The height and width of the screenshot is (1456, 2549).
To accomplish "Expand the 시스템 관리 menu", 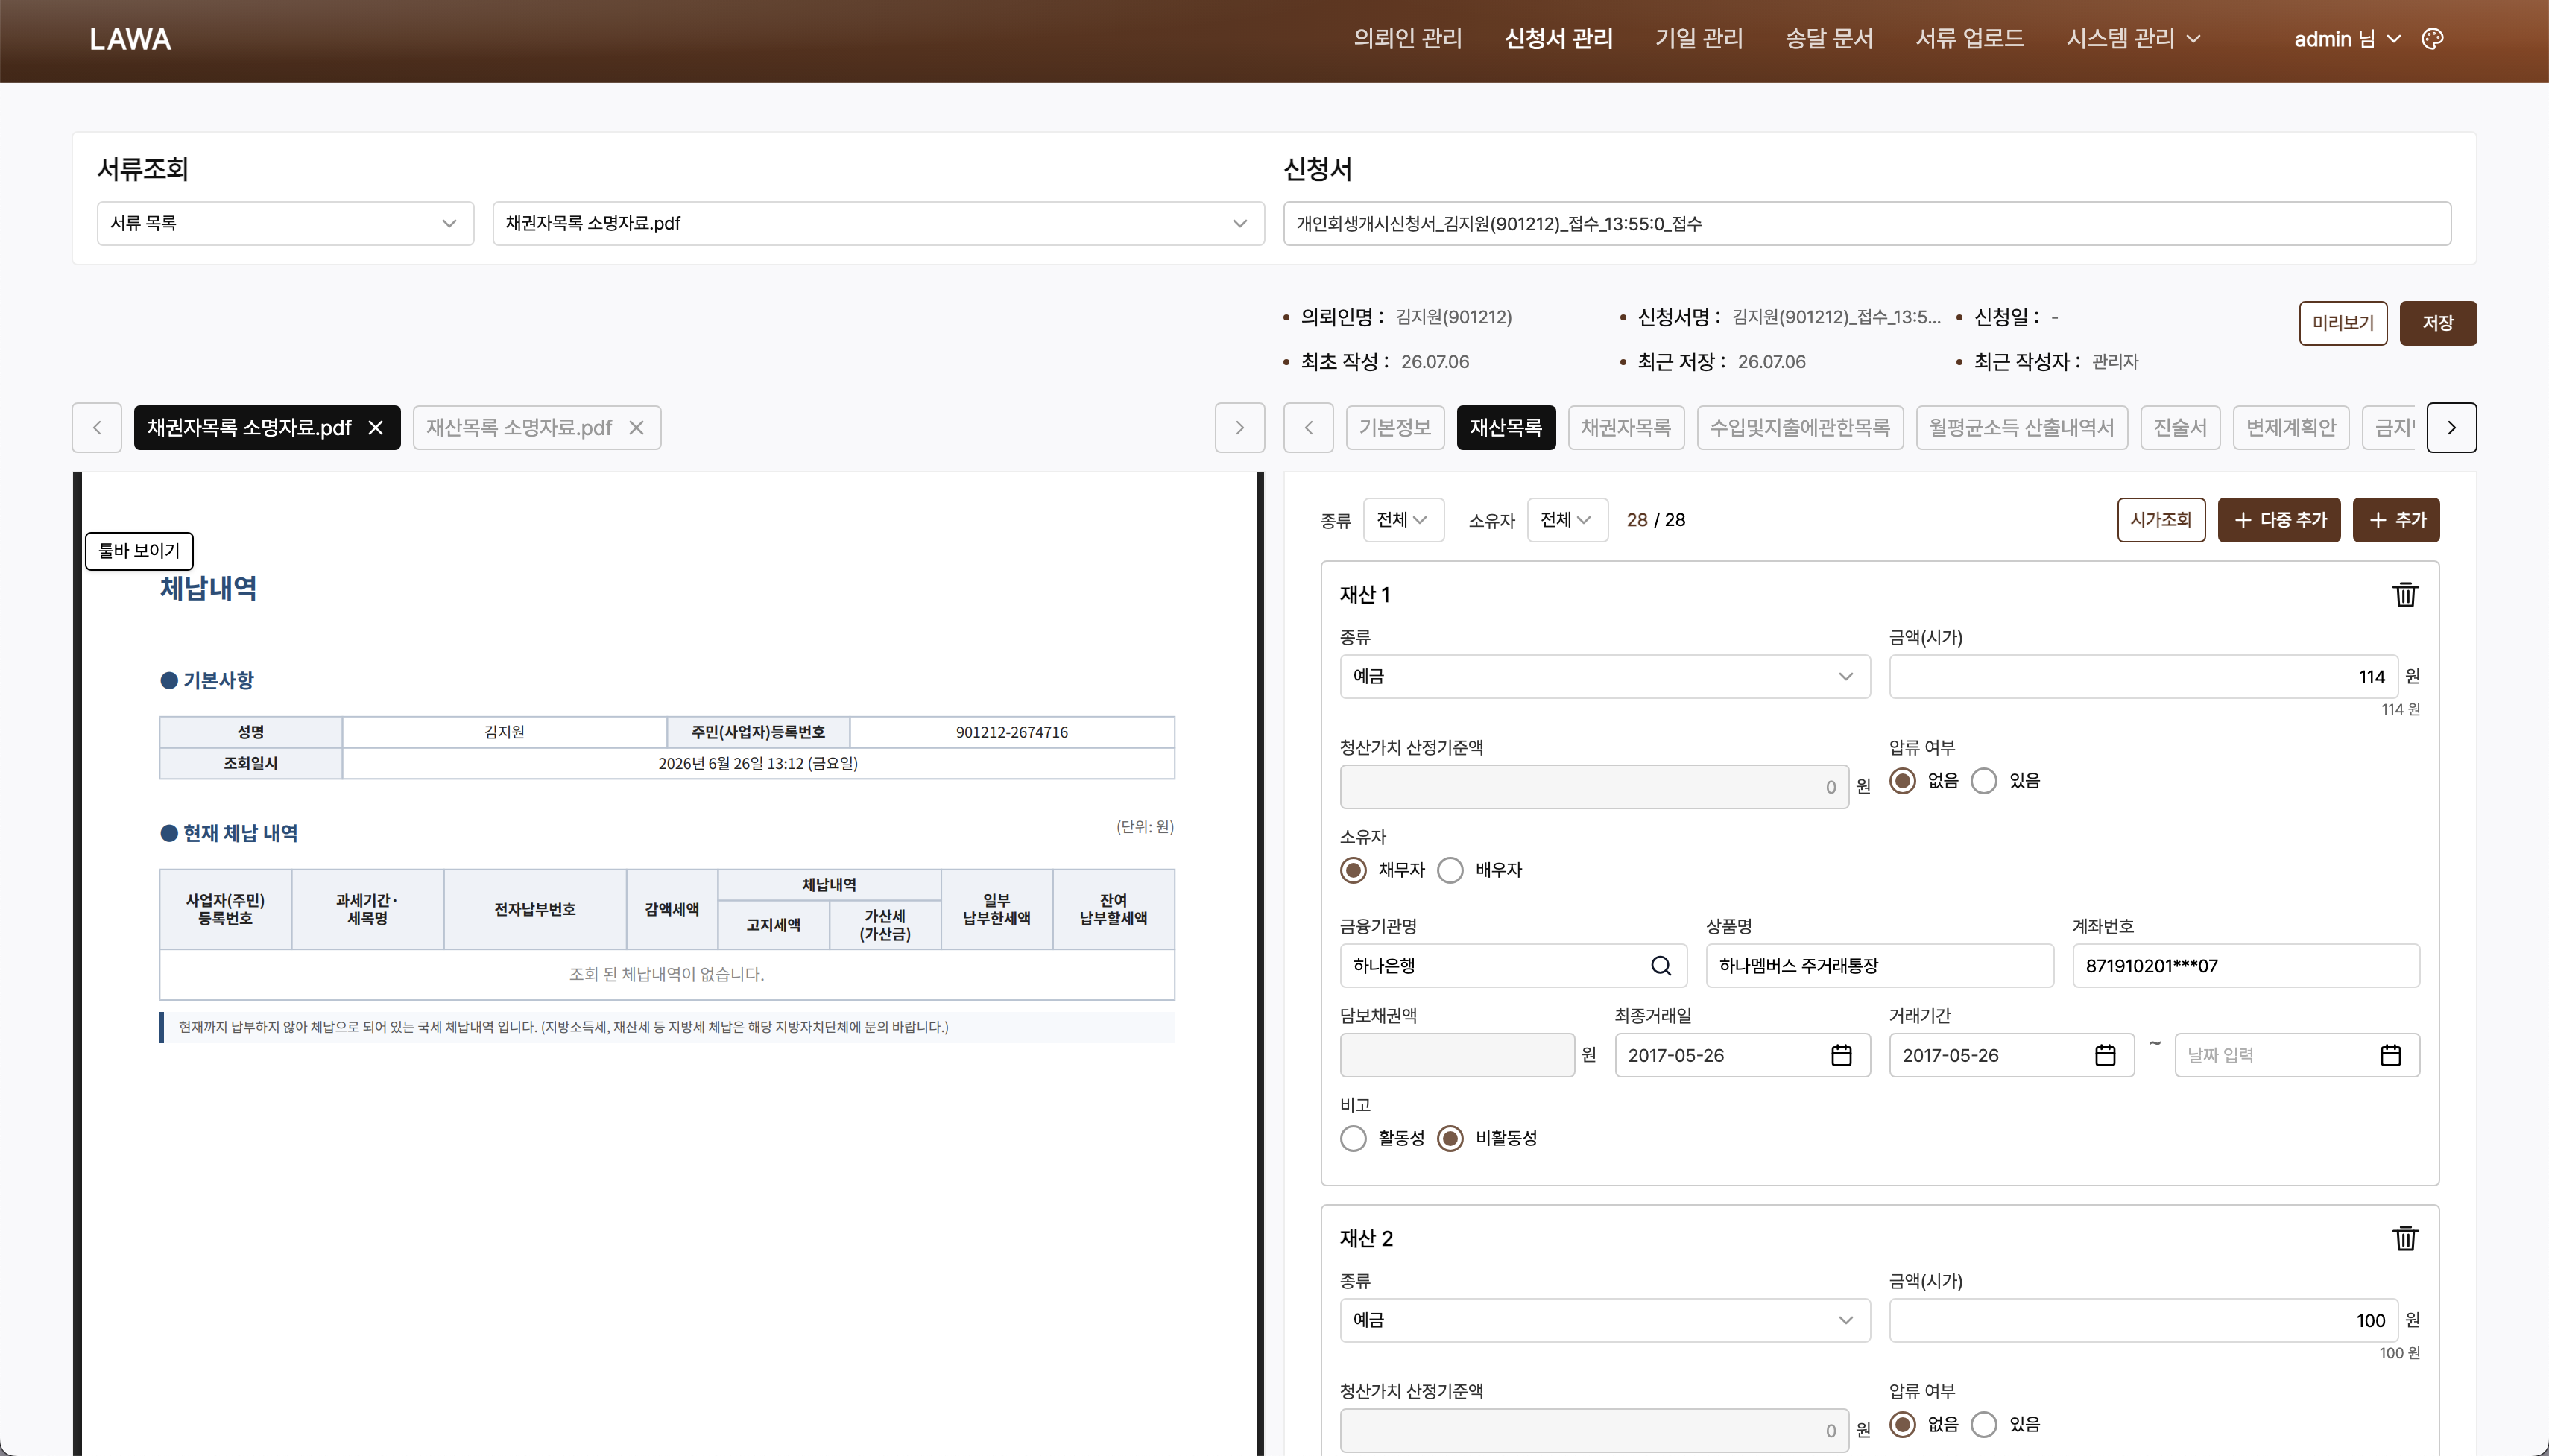I will point(2133,39).
